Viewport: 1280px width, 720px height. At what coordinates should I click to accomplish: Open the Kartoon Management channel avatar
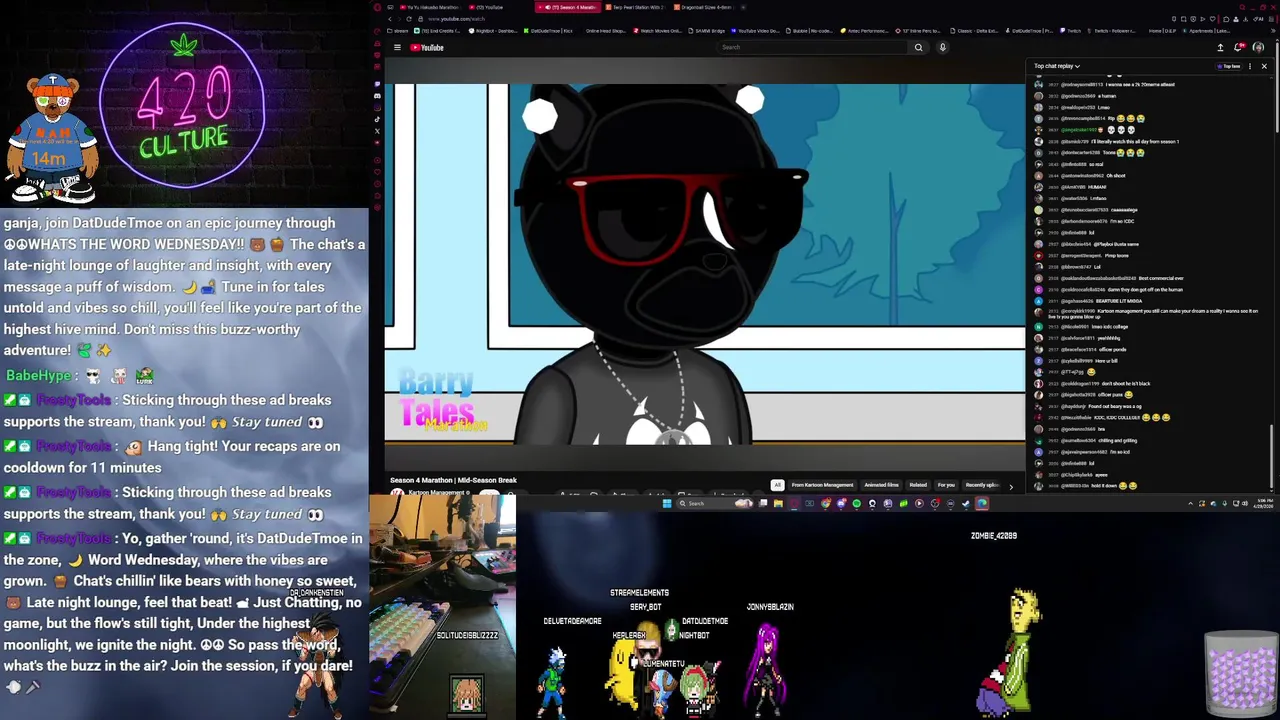click(x=397, y=494)
